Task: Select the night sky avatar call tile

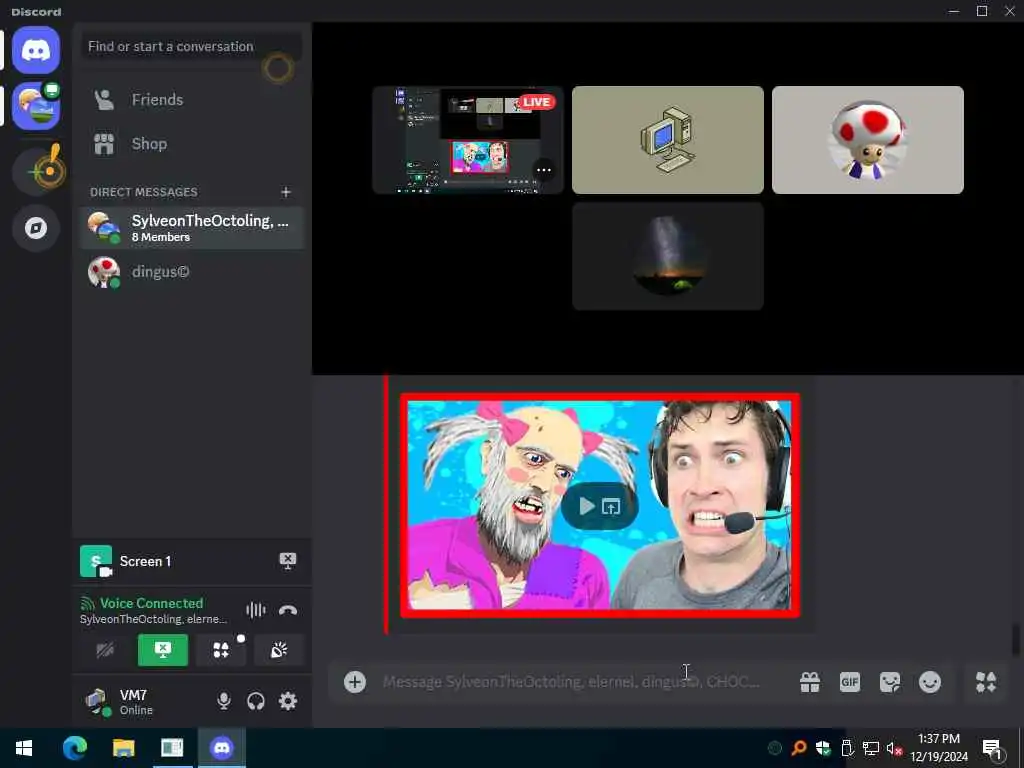Action: pyautogui.click(x=667, y=256)
